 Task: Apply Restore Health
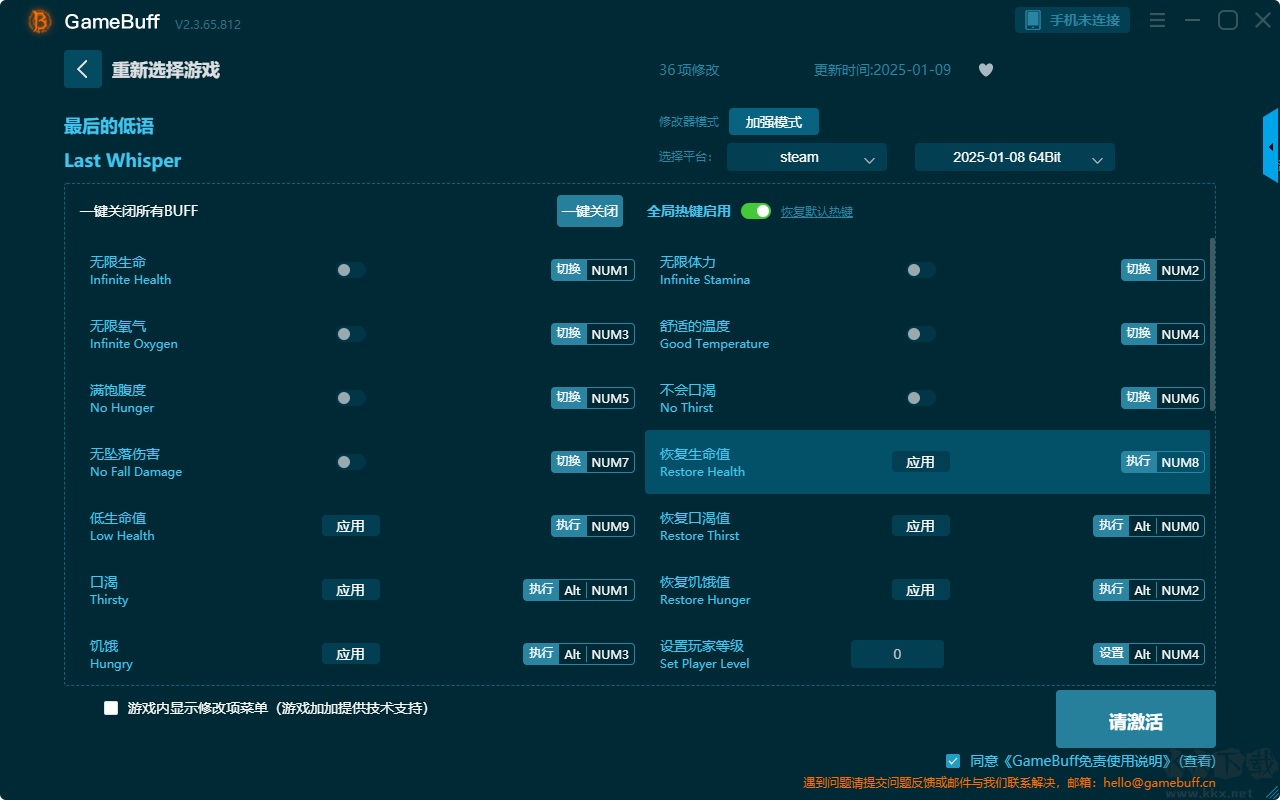[x=921, y=462]
